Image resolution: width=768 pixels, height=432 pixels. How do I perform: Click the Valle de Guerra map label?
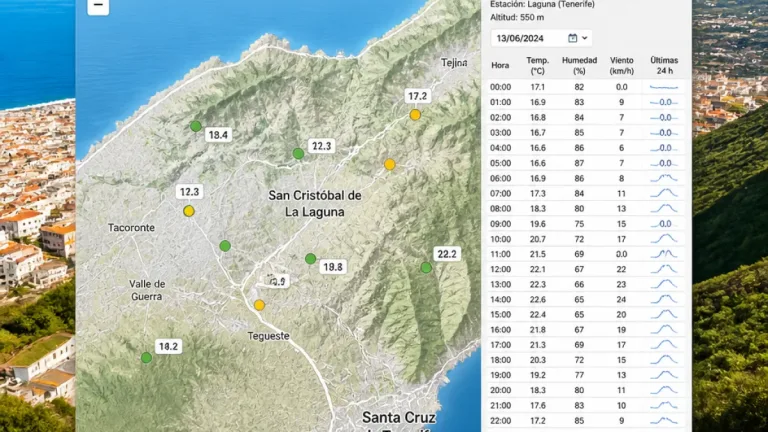[x=147, y=290]
